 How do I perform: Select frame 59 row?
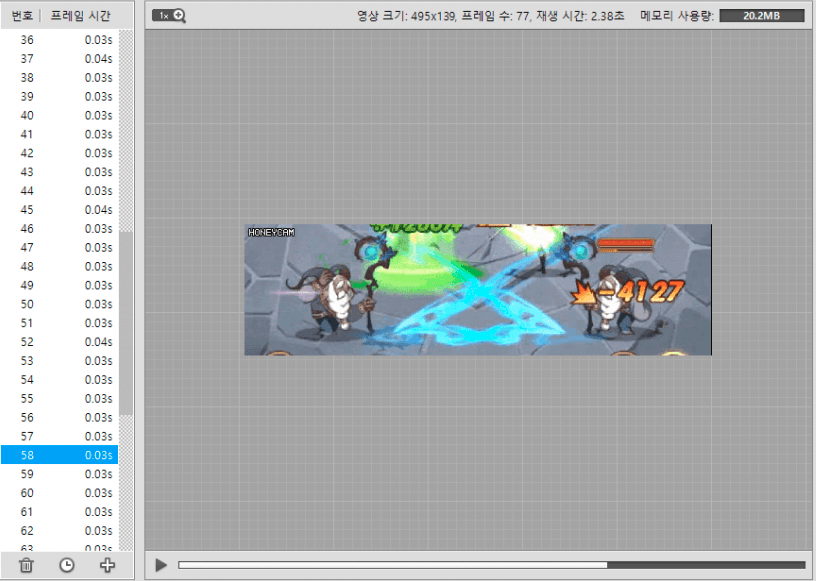point(59,474)
